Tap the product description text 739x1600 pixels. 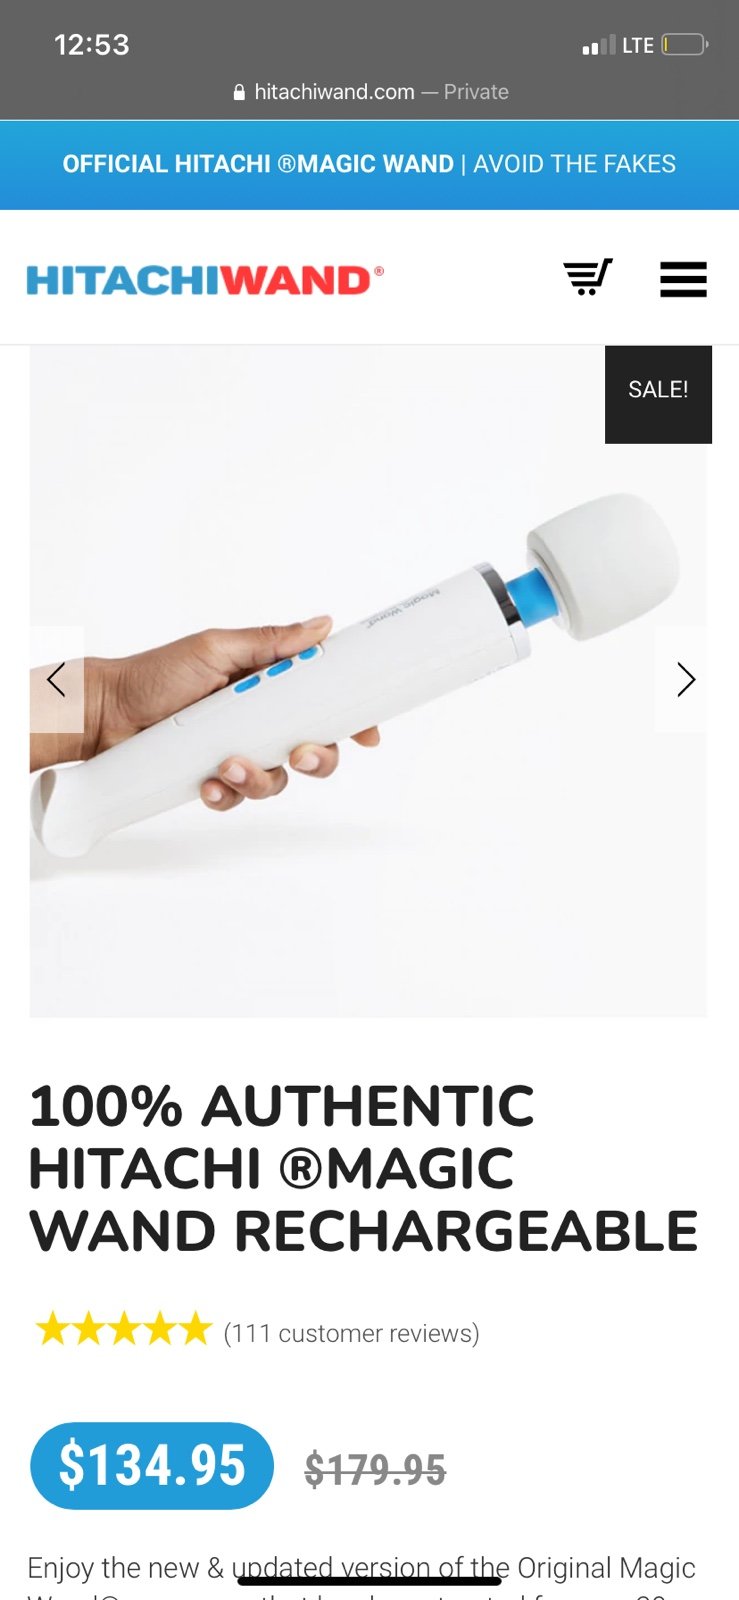point(361,1577)
